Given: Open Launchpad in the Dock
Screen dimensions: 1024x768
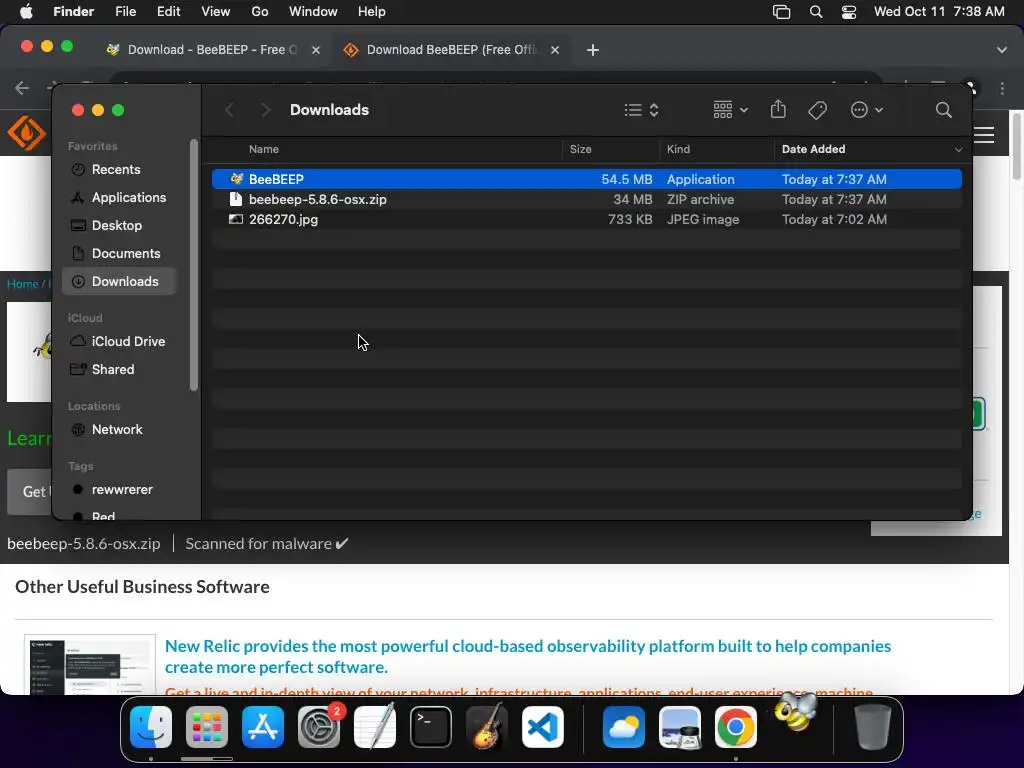Looking at the screenshot, I should [x=207, y=727].
